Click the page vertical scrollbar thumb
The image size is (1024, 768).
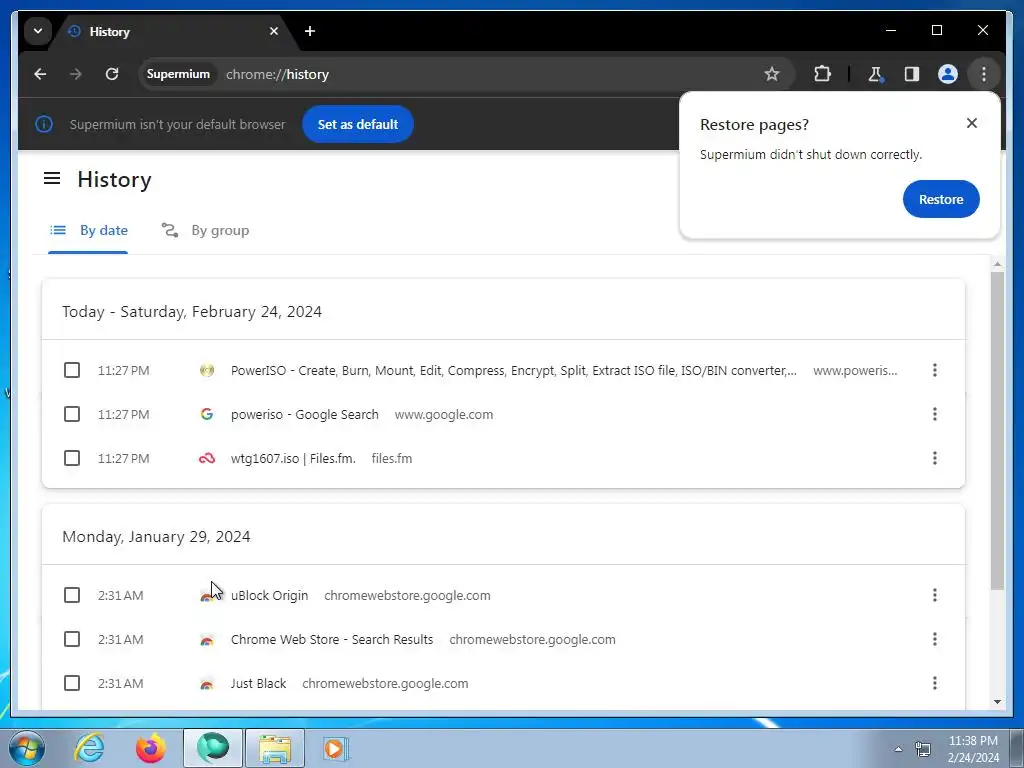[997, 431]
